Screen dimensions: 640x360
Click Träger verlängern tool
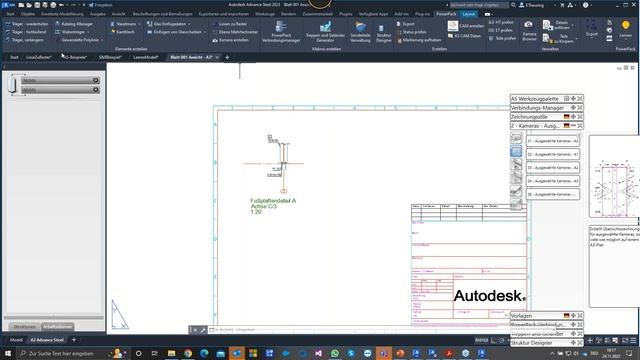point(24,40)
